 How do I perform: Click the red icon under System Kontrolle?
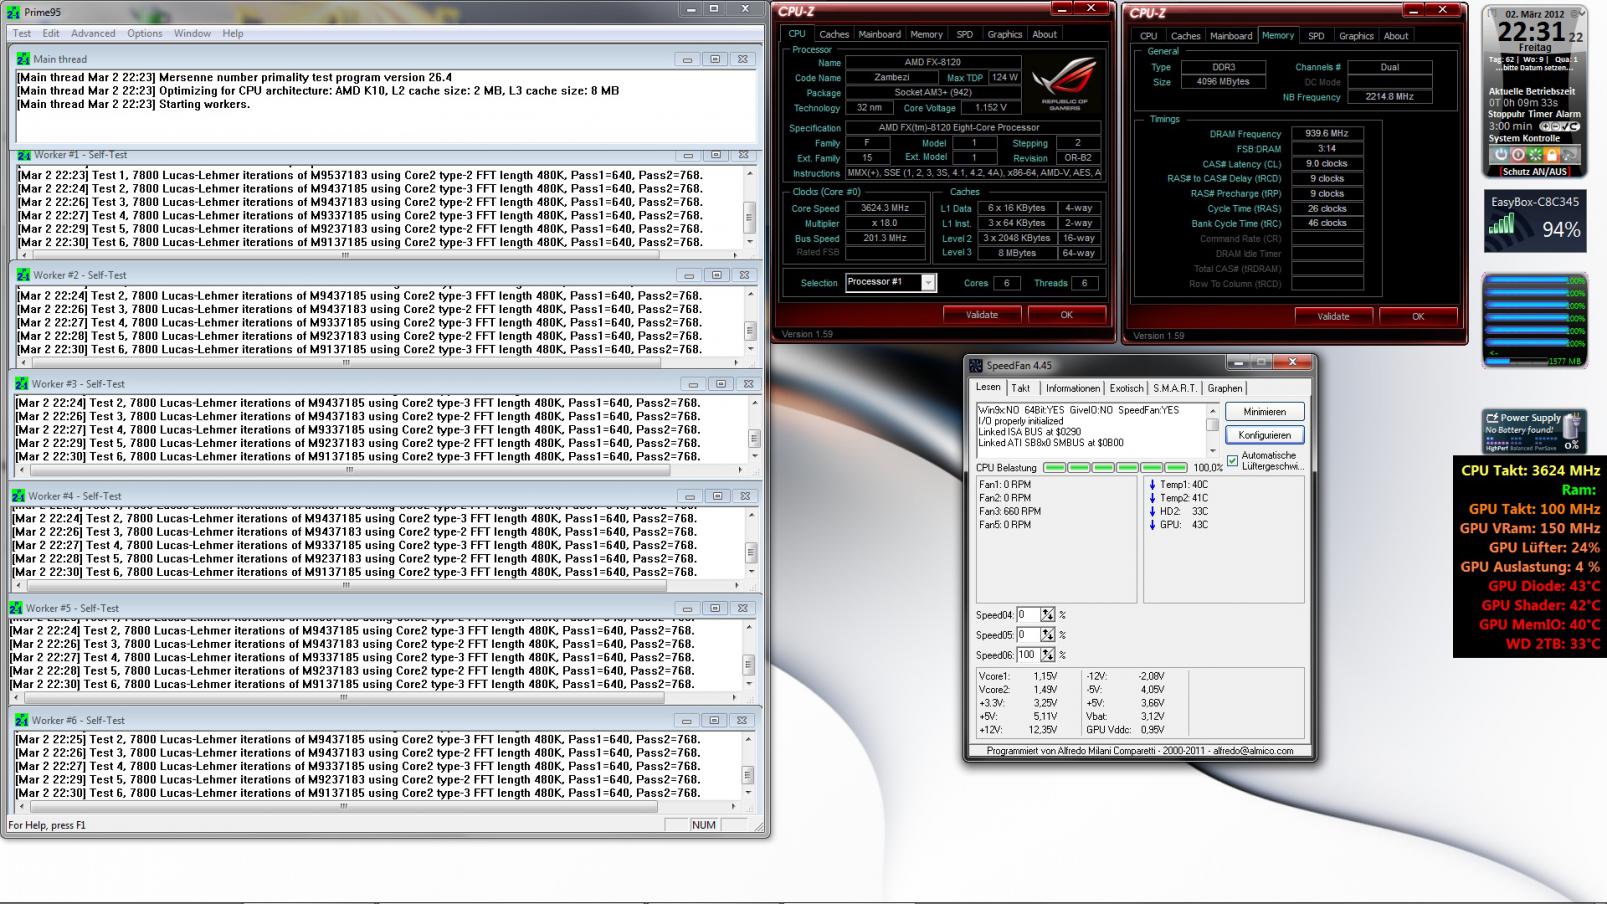pos(1518,155)
